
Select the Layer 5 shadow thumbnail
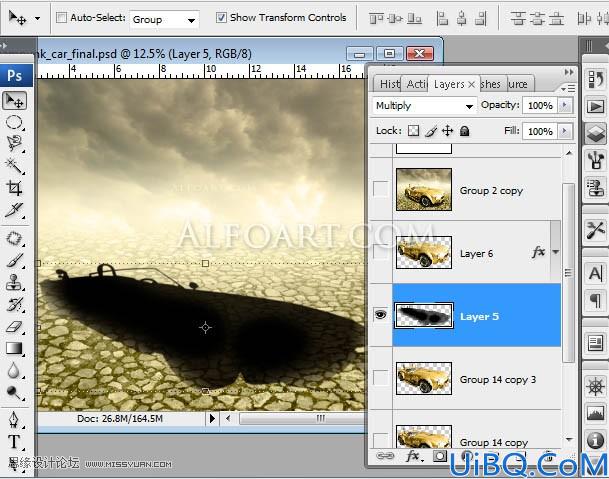pos(424,315)
